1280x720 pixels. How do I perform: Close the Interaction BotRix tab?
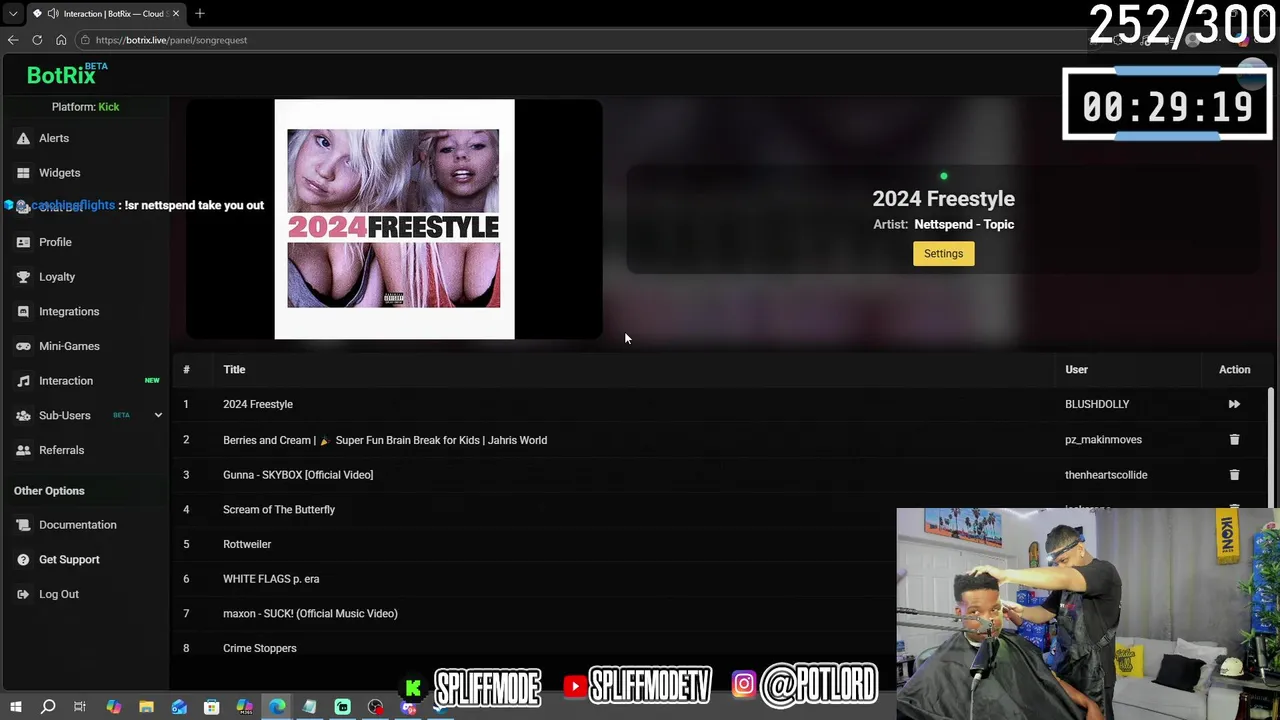point(176,13)
